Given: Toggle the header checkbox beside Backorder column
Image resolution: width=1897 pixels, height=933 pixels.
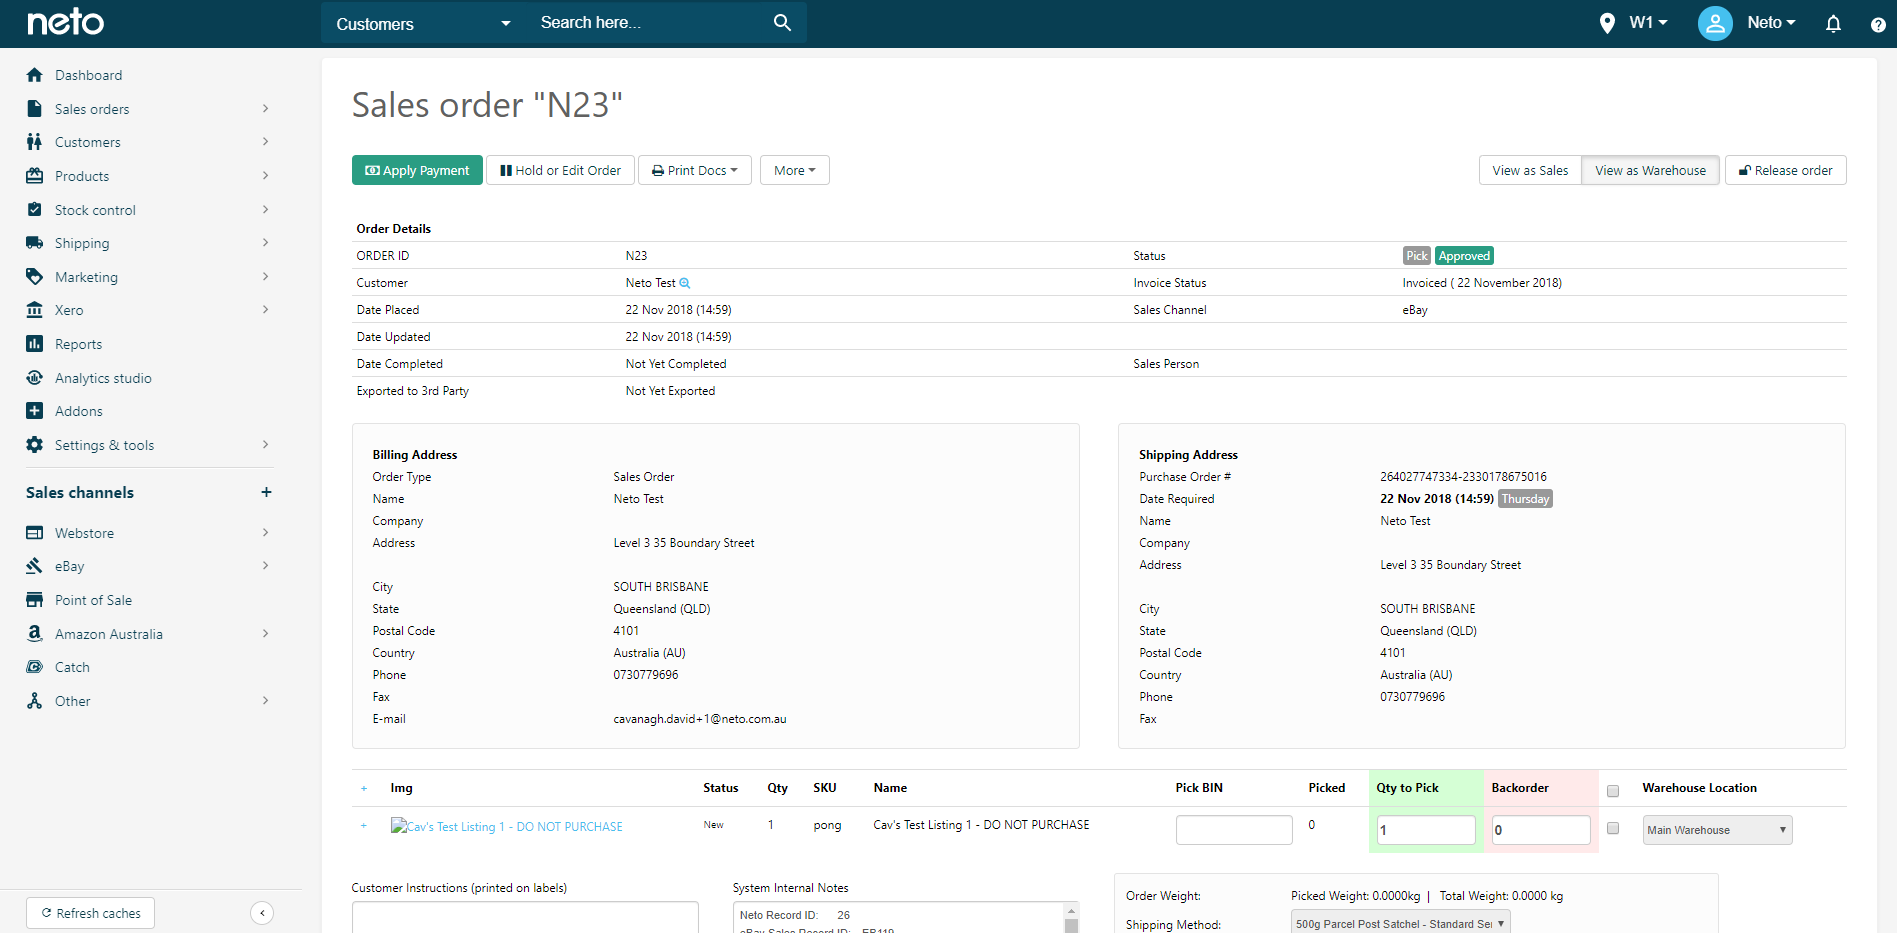Looking at the screenshot, I should click(1612, 790).
